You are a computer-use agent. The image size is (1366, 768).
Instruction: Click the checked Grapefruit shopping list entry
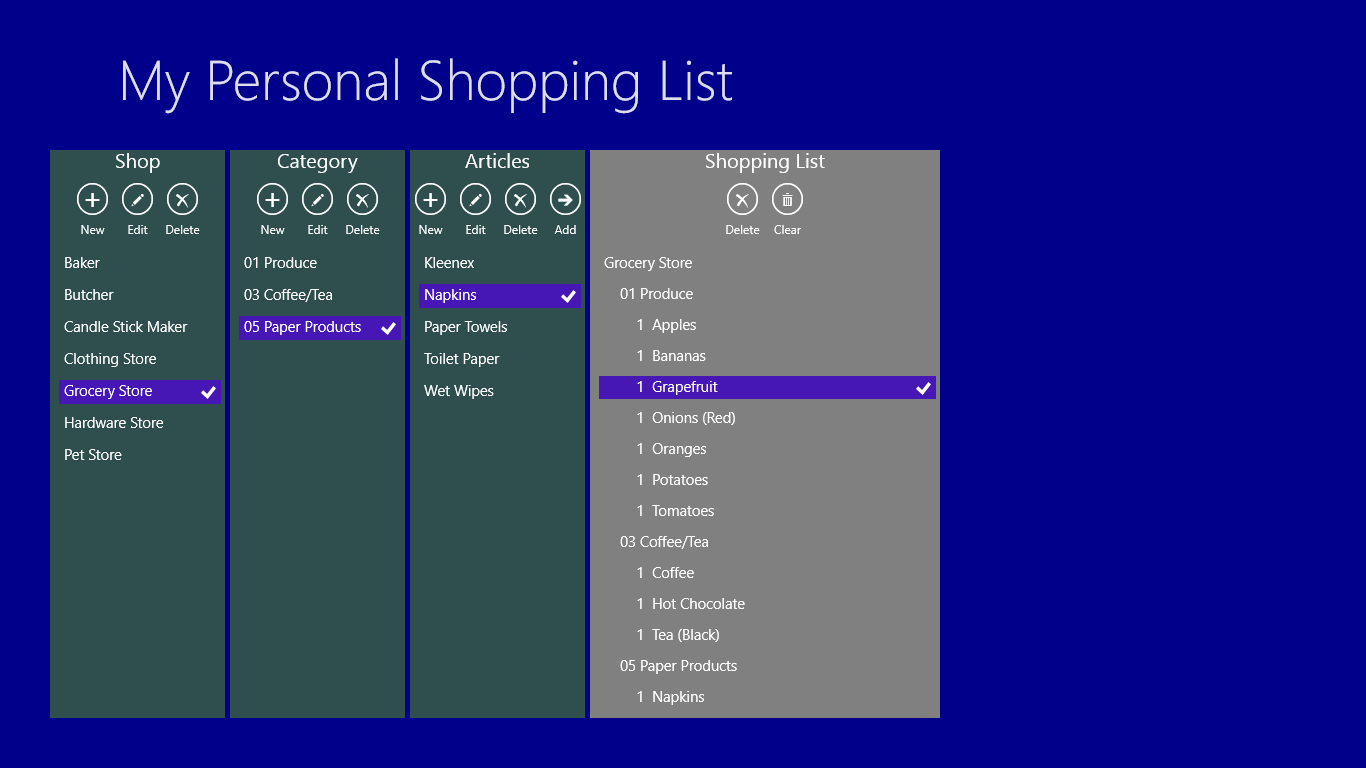[x=767, y=388]
